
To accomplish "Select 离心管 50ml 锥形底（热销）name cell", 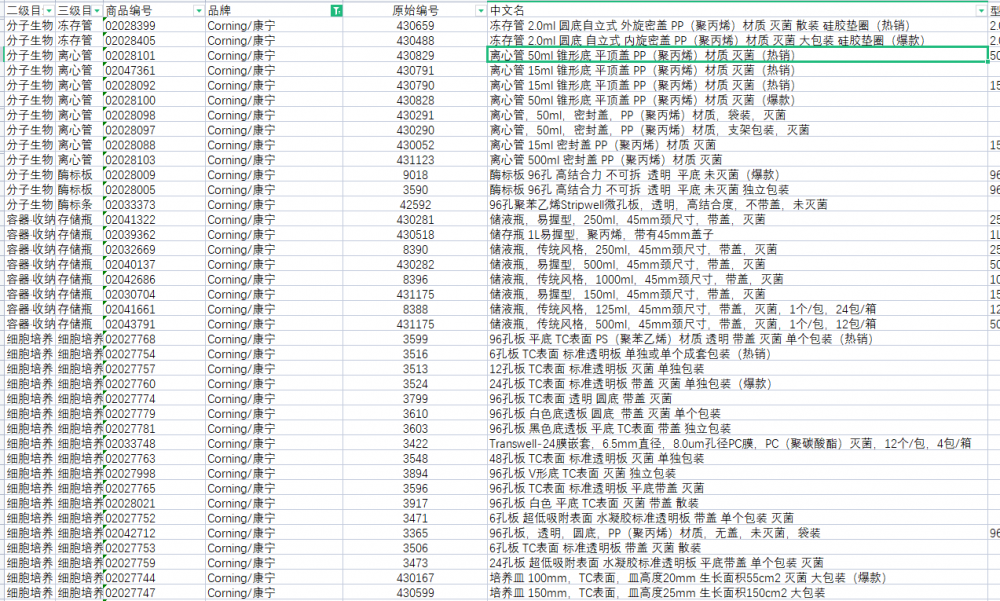I will pyautogui.click(x=738, y=56).
